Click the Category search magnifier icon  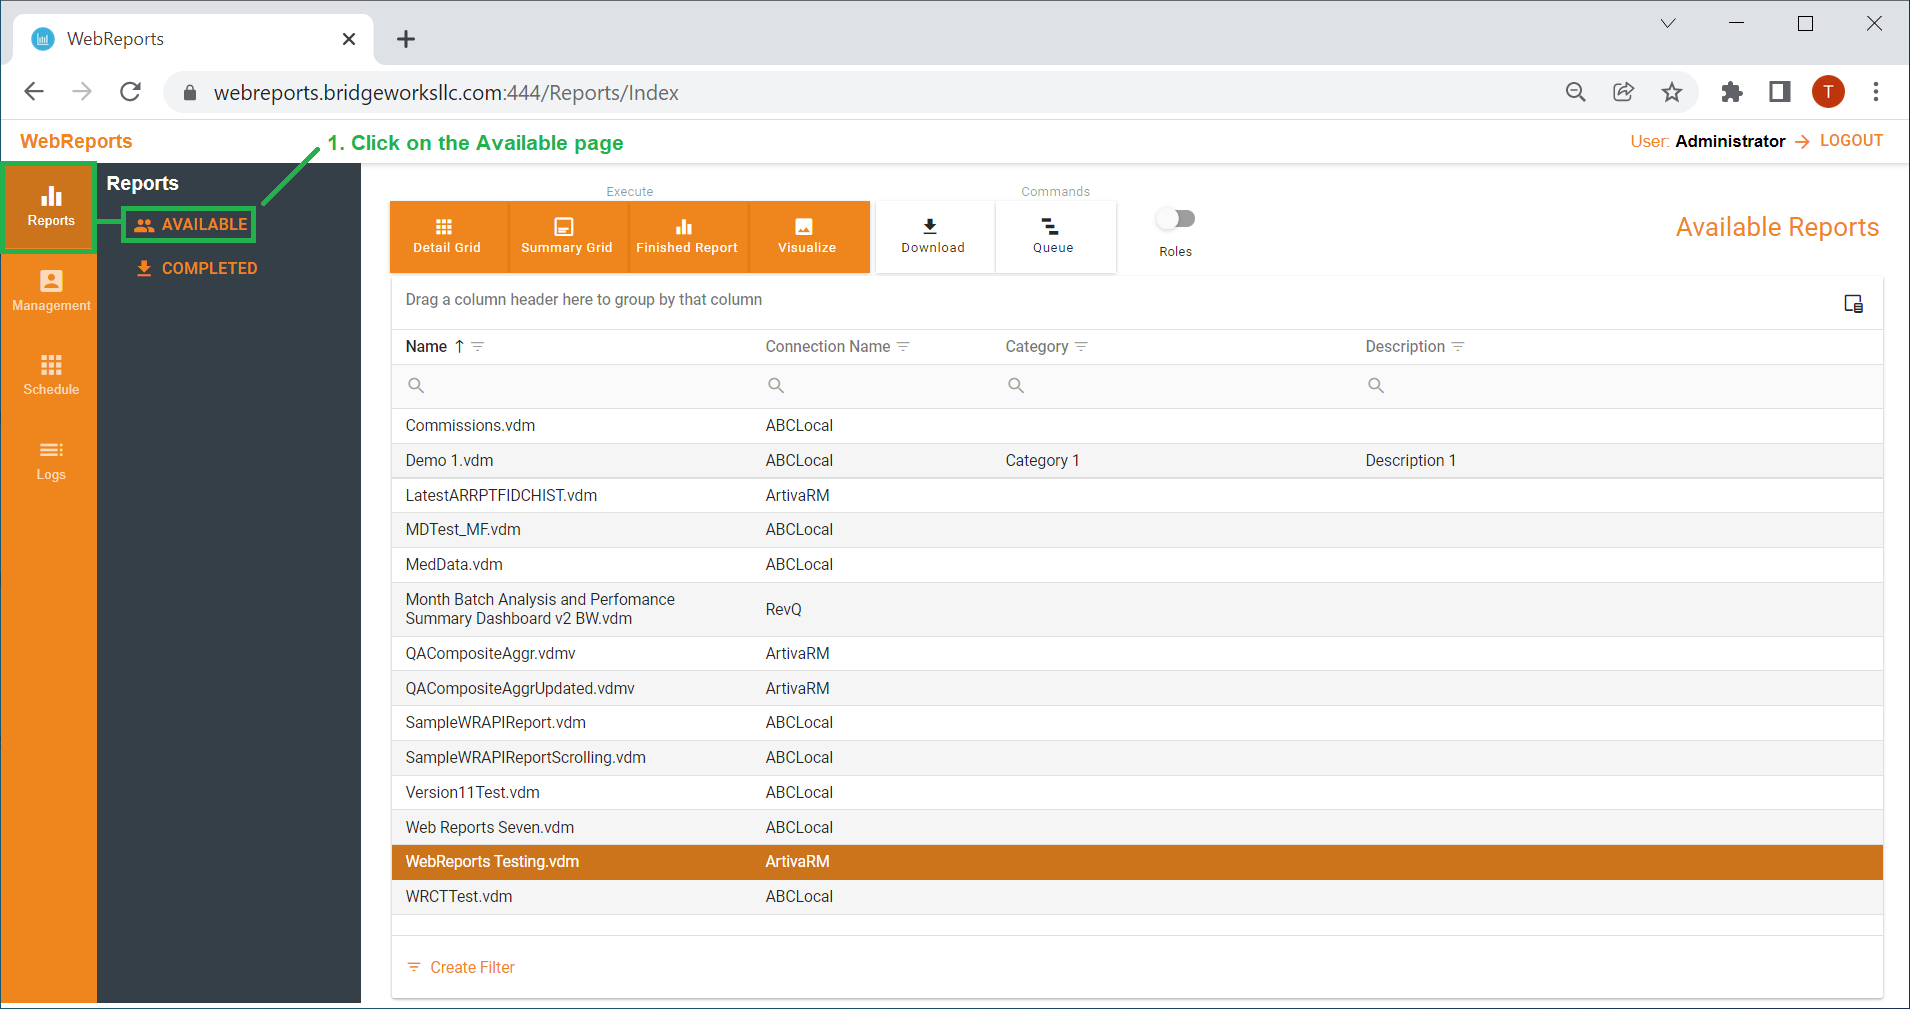pyautogui.click(x=1016, y=385)
